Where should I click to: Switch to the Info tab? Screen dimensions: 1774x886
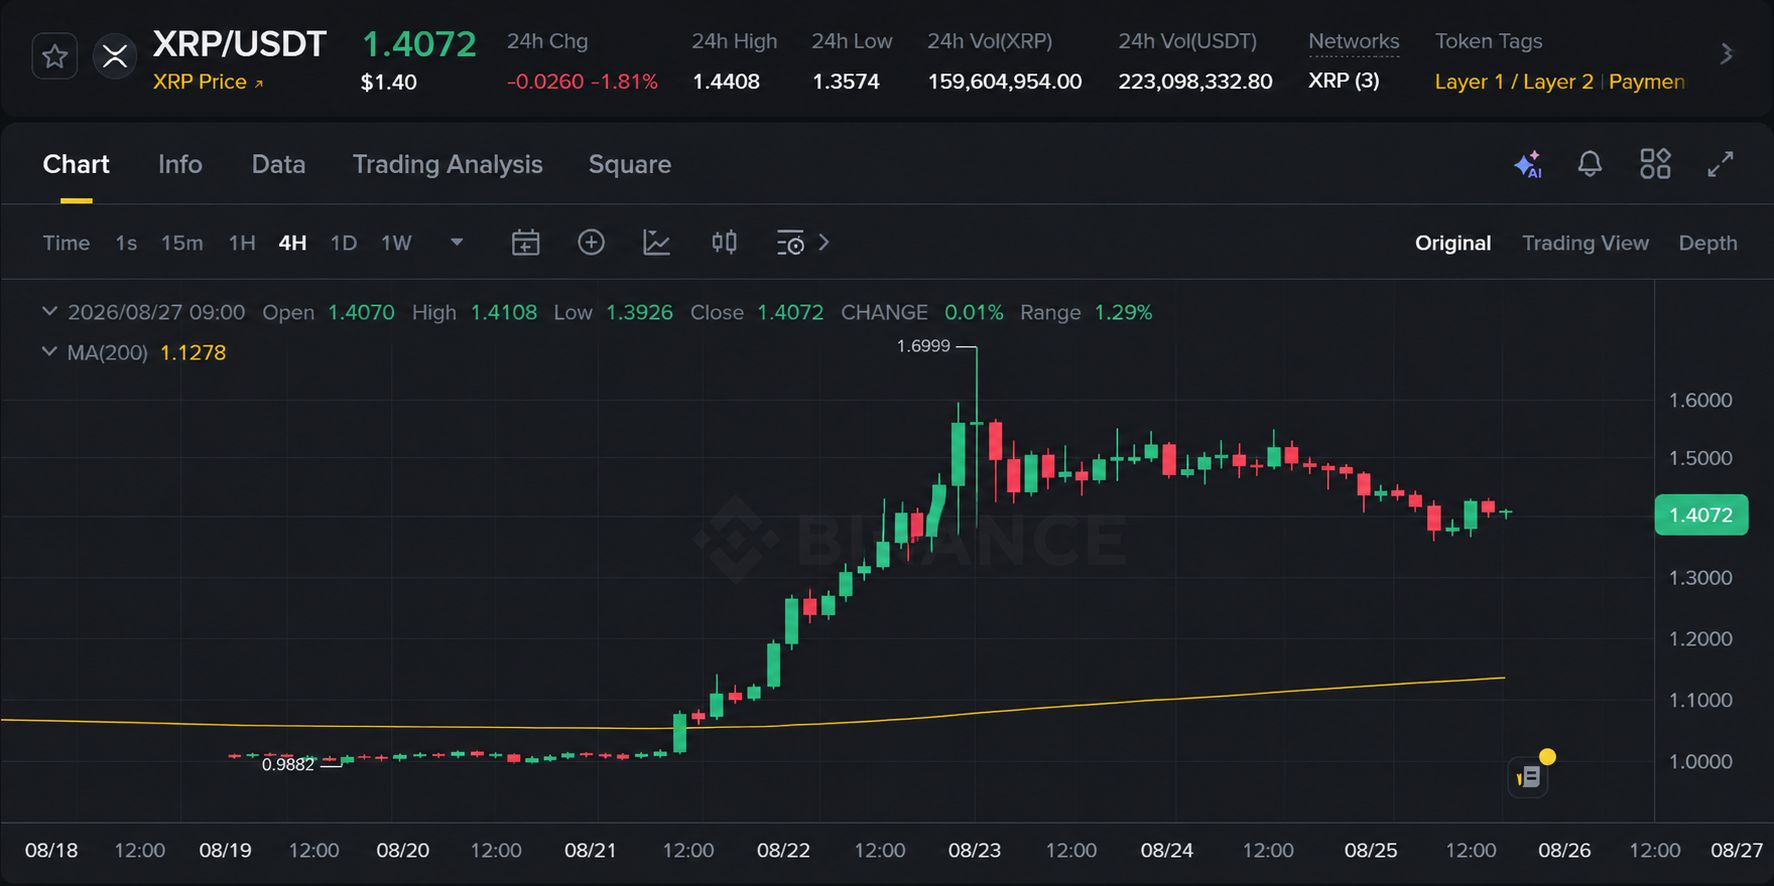click(x=180, y=164)
